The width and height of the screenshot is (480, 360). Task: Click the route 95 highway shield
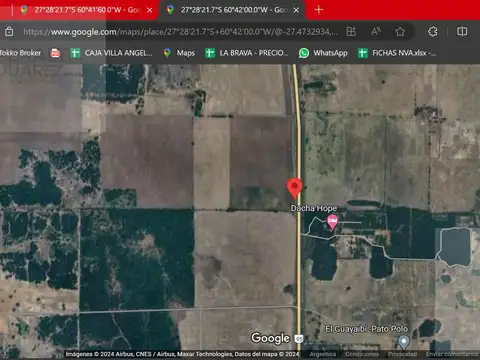coord(299,339)
